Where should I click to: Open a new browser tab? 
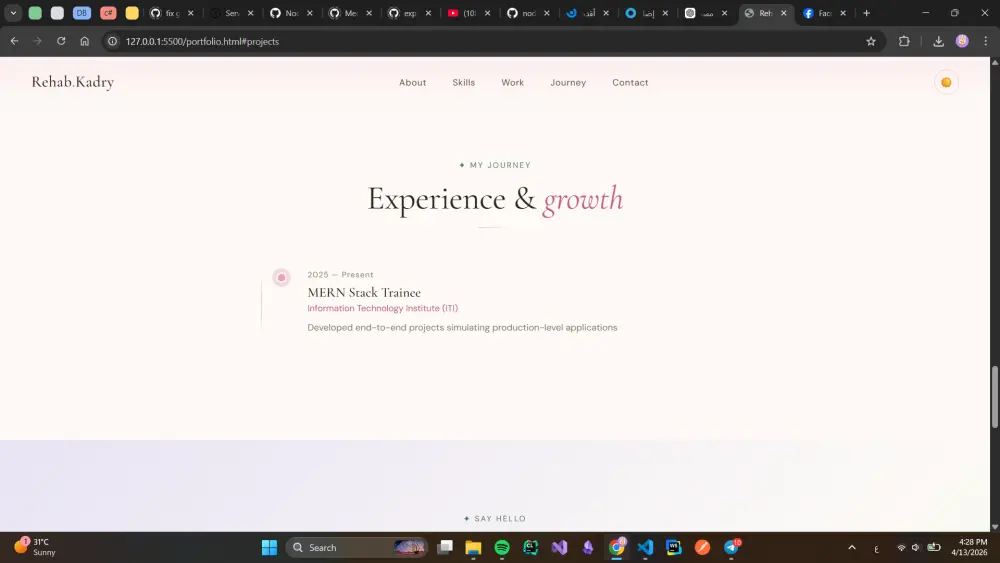(866, 13)
